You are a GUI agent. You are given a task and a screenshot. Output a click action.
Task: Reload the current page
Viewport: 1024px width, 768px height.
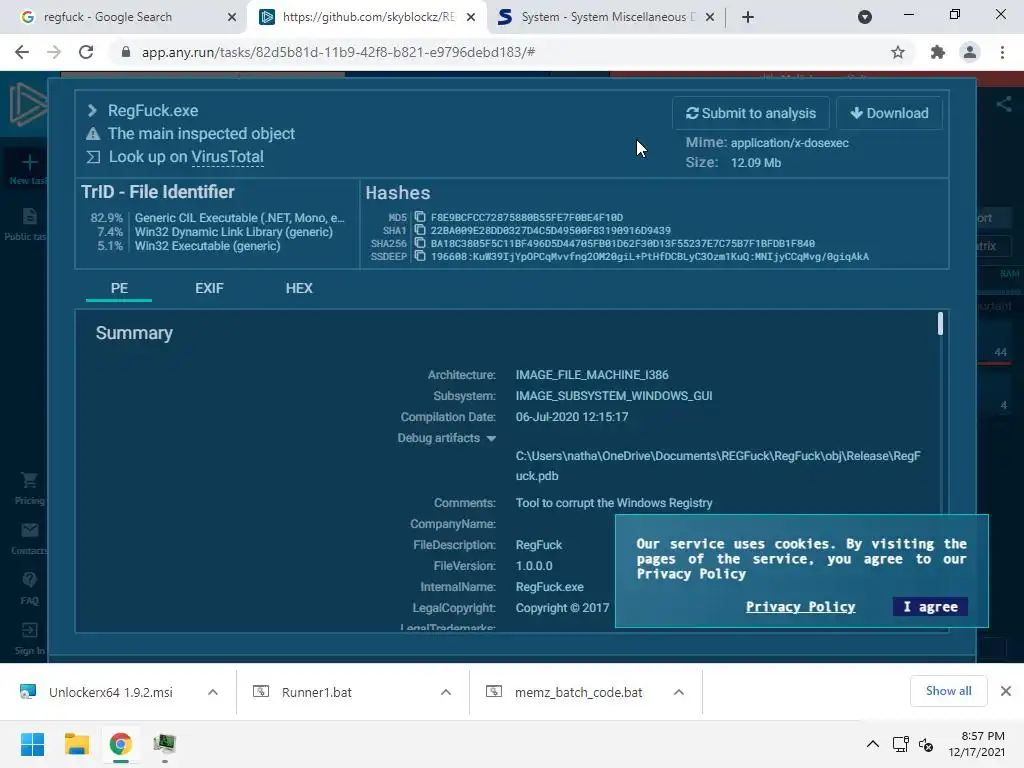86,52
